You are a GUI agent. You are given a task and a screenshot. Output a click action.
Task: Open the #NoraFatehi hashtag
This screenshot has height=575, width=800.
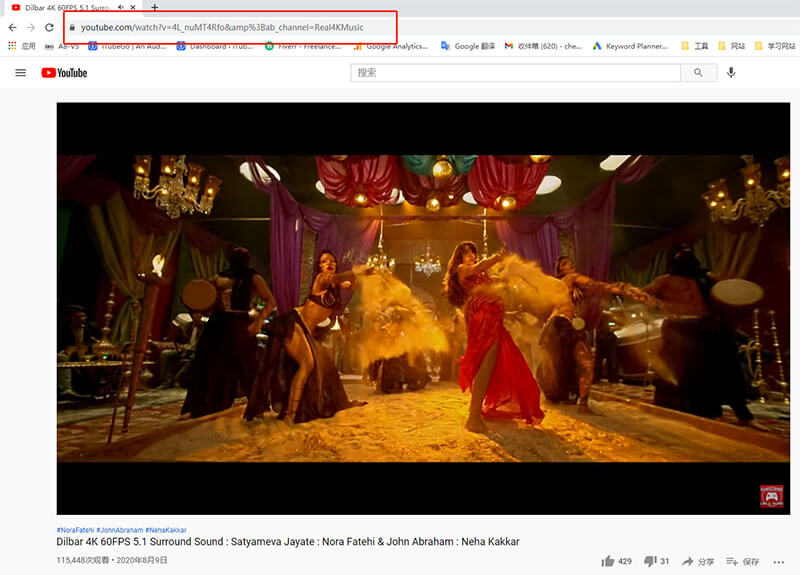pyautogui.click(x=75, y=530)
